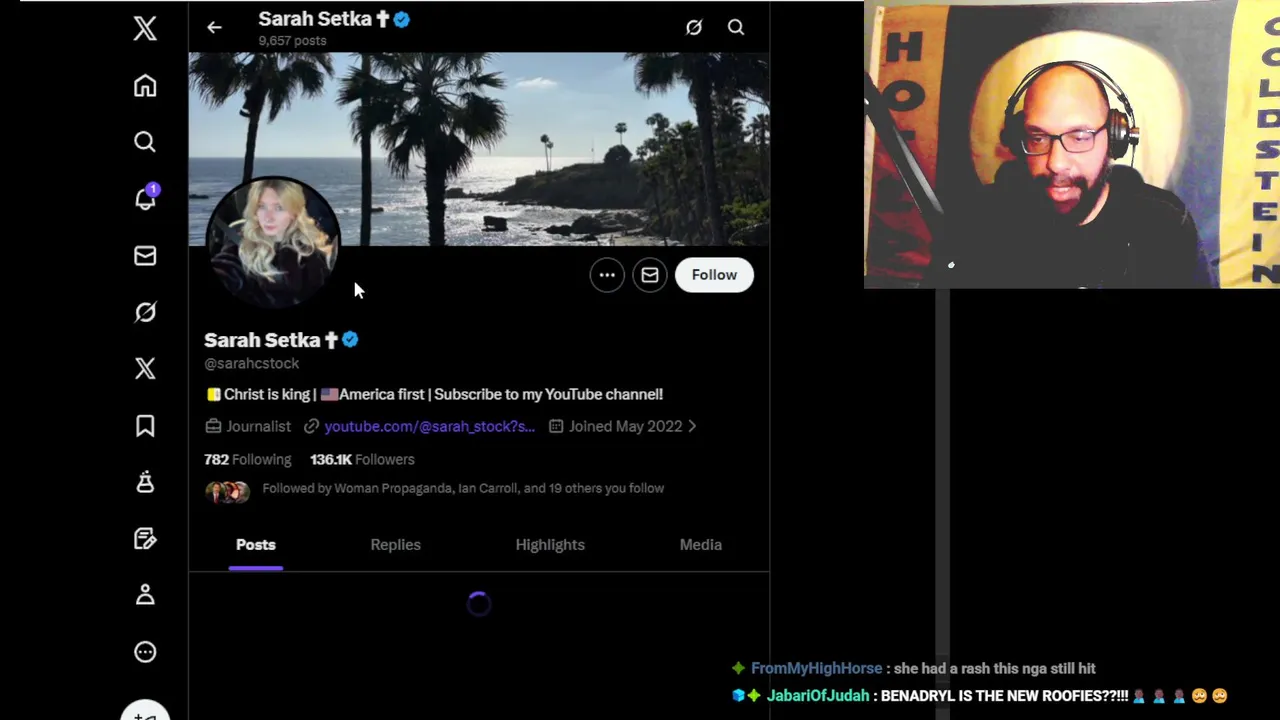Go to Home in the sidebar

[x=145, y=86]
